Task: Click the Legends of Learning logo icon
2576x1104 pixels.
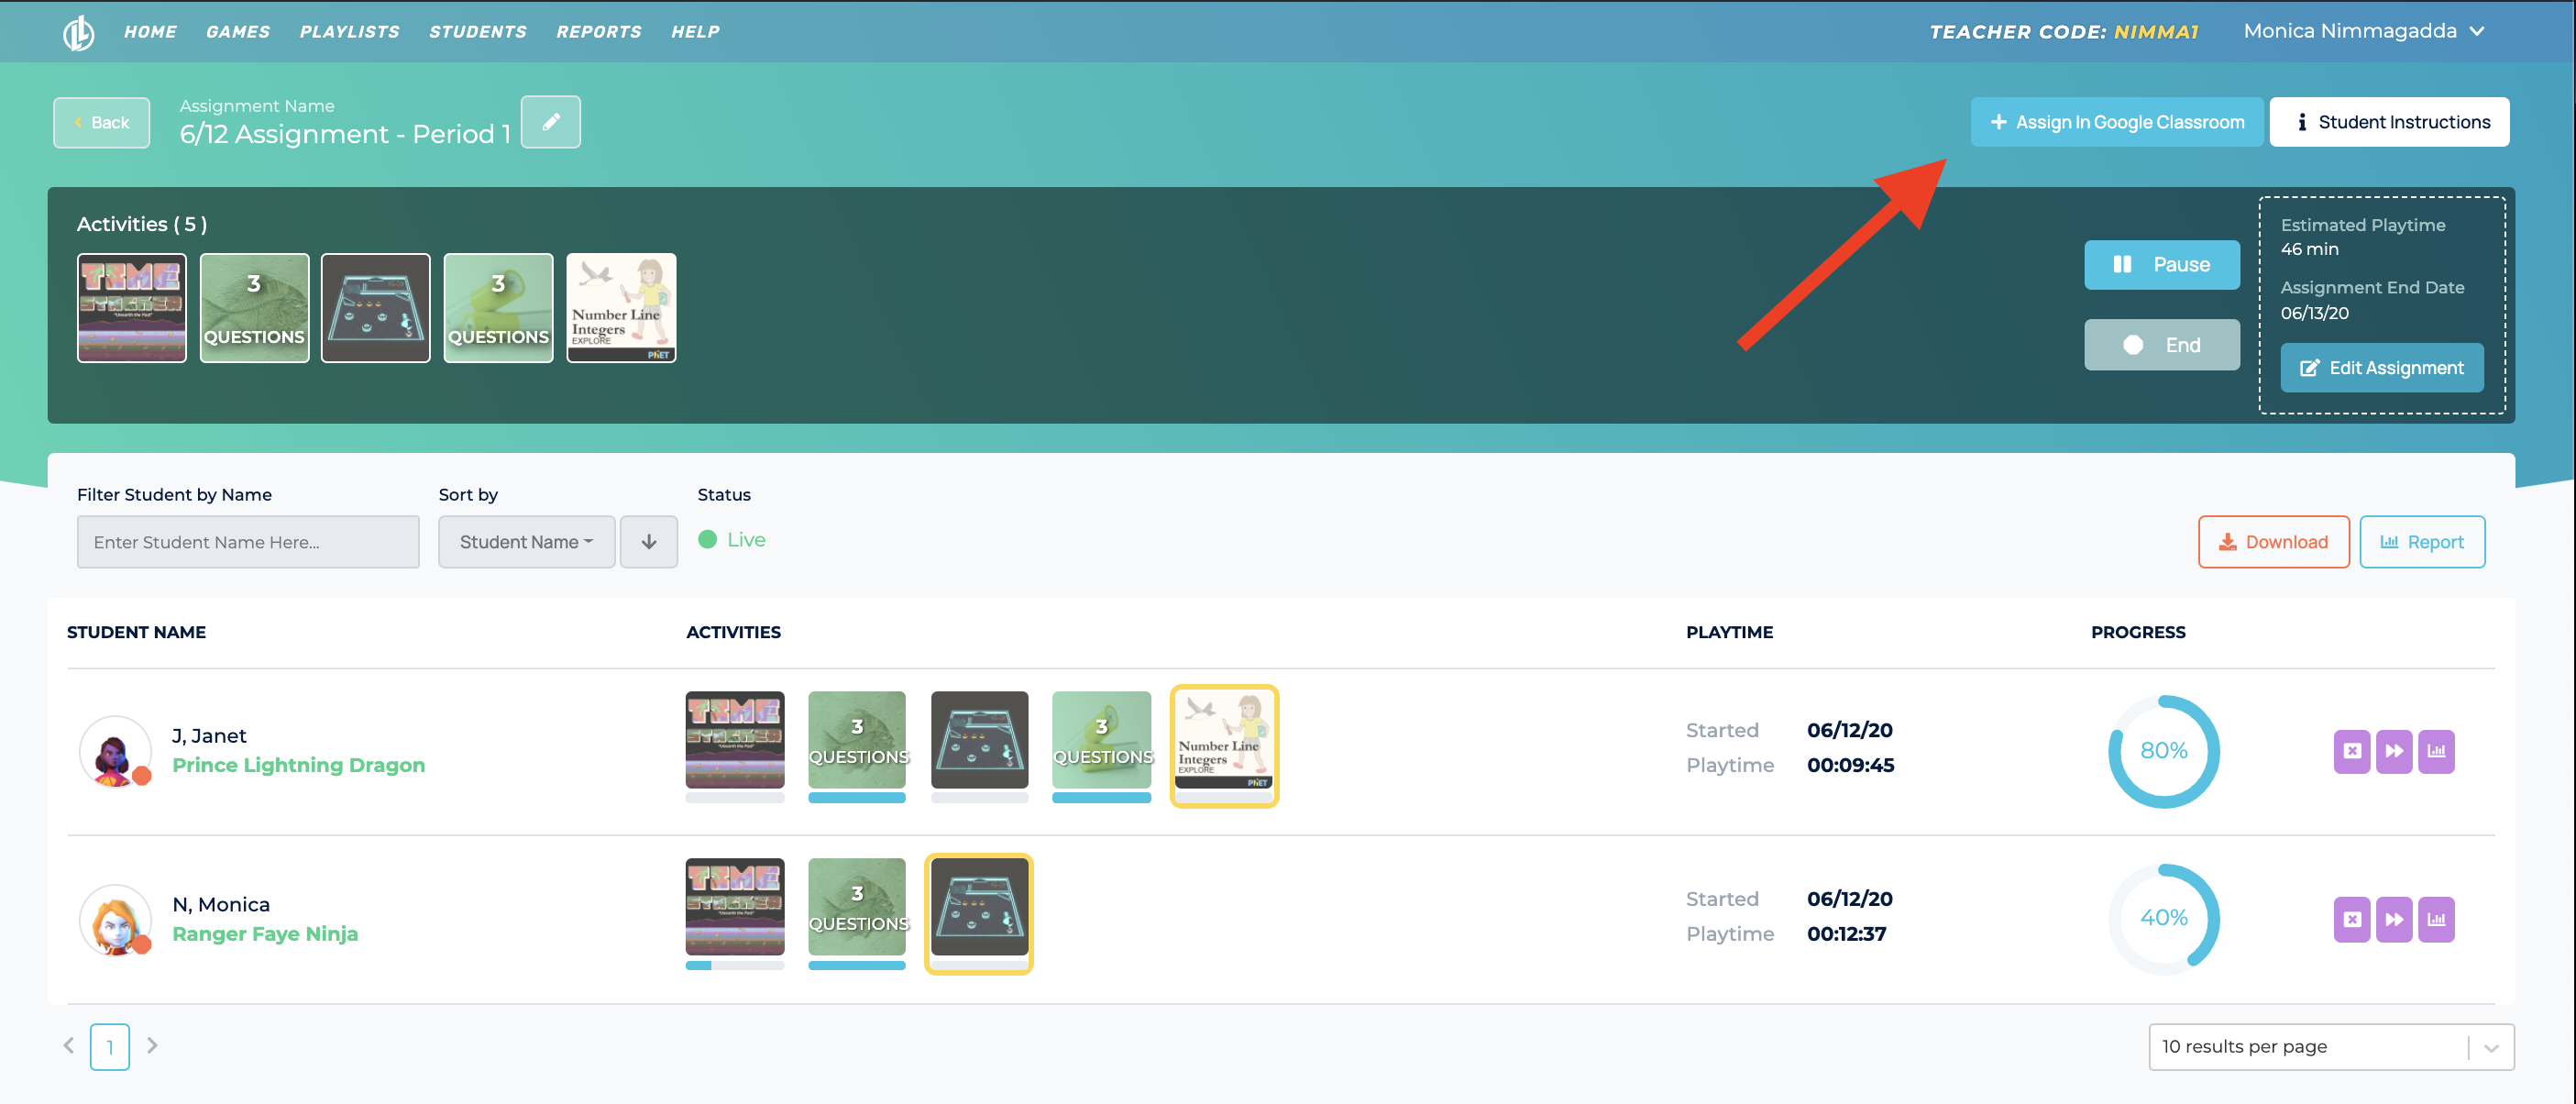Action: coord(78,32)
